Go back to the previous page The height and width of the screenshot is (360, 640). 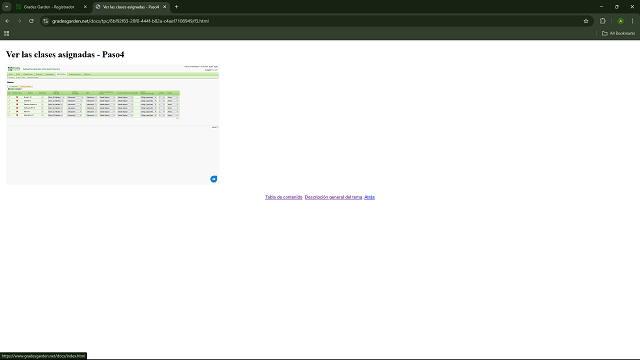tap(7, 21)
